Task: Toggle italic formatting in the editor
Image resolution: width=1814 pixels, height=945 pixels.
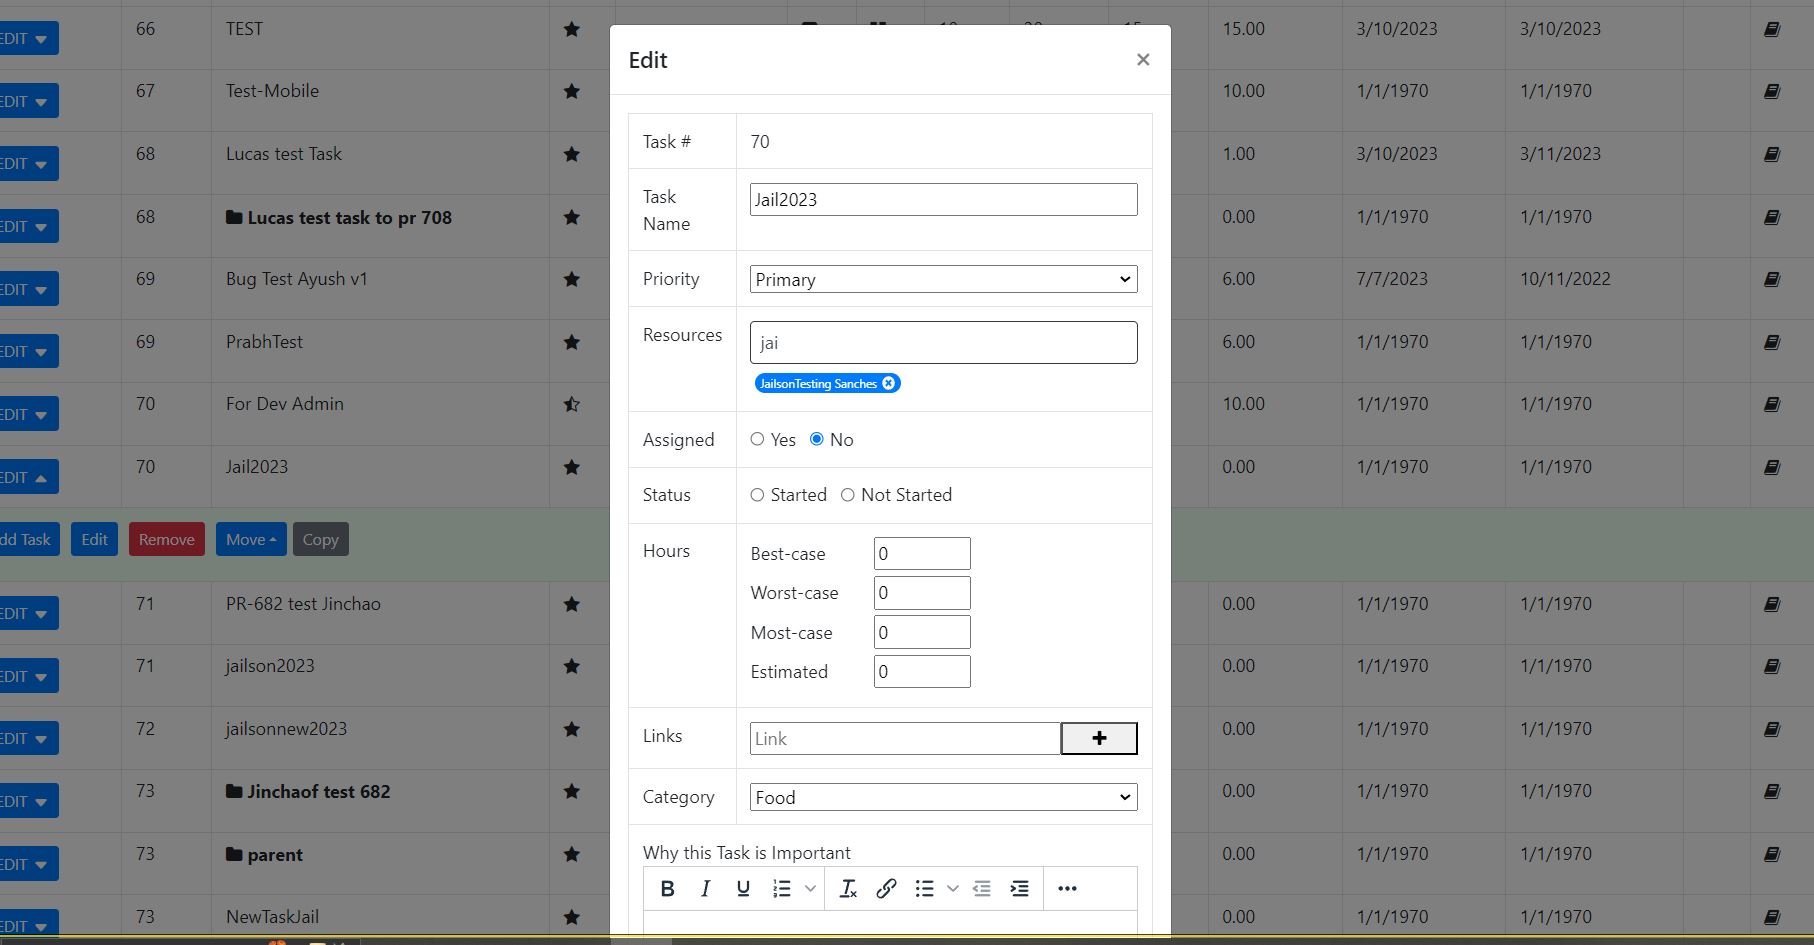Action: 705,888
